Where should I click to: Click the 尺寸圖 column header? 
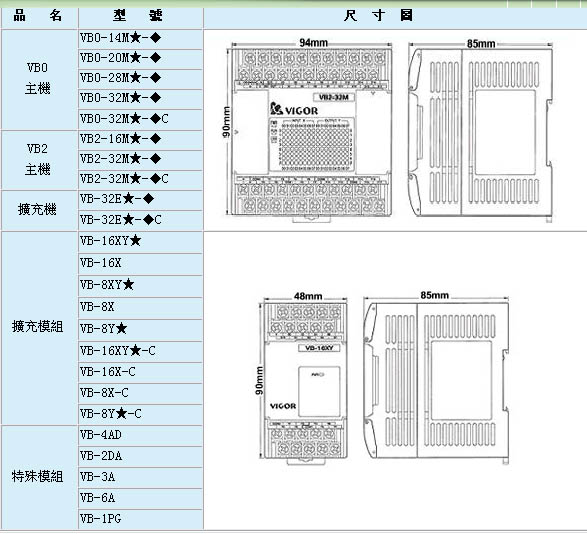tap(379, 16)
